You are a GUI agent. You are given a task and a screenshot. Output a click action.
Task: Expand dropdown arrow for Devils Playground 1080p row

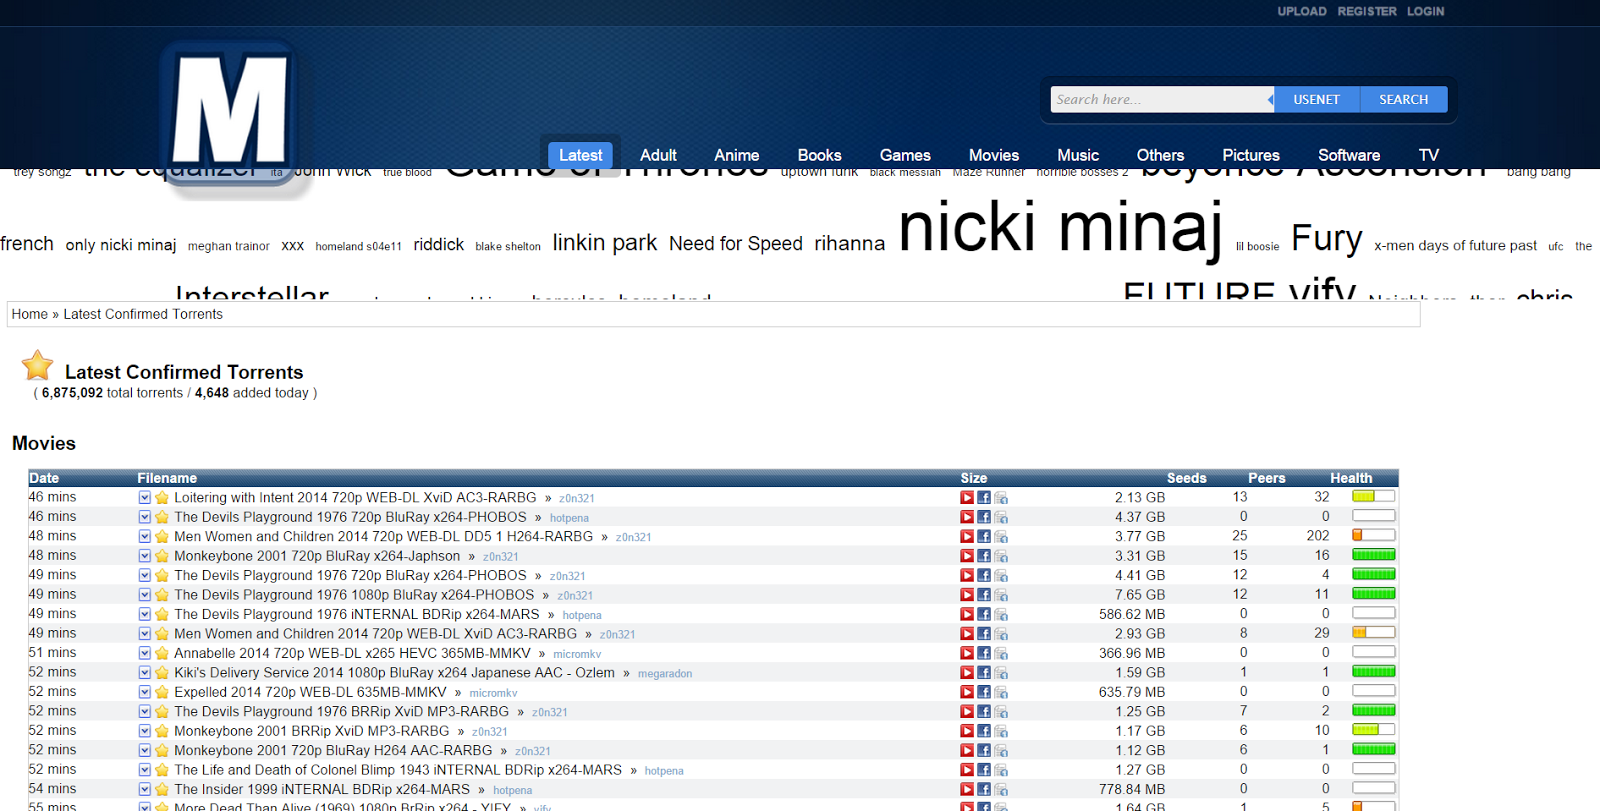(x=145, y=595)
